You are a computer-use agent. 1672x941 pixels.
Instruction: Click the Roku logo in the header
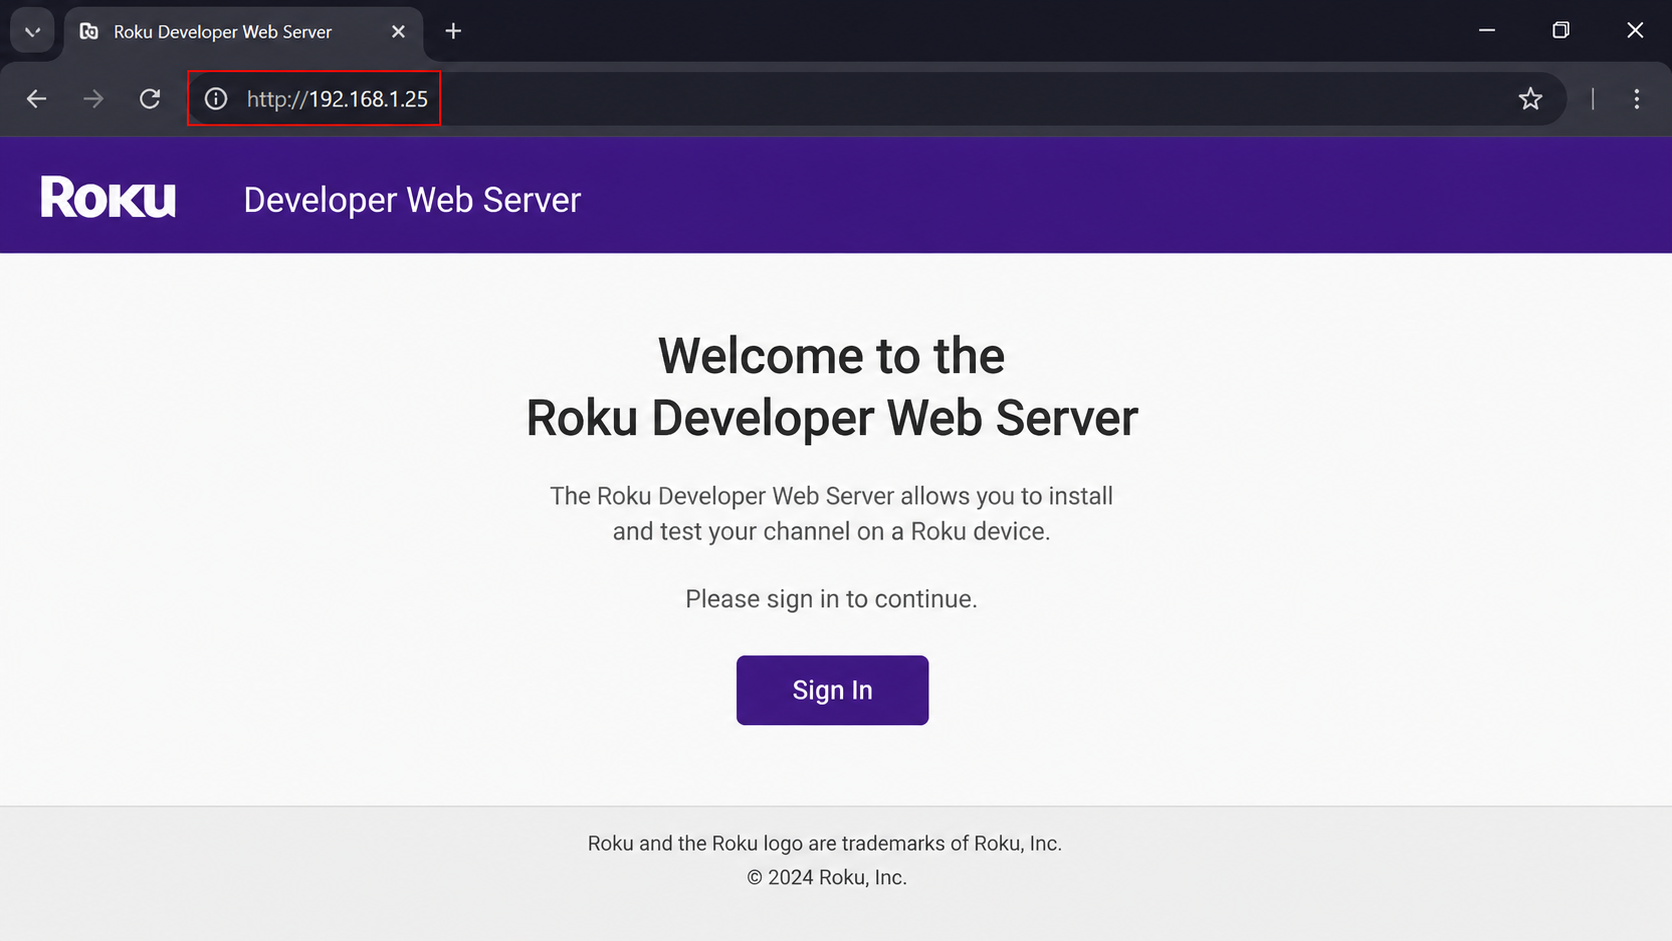point(108,197)
